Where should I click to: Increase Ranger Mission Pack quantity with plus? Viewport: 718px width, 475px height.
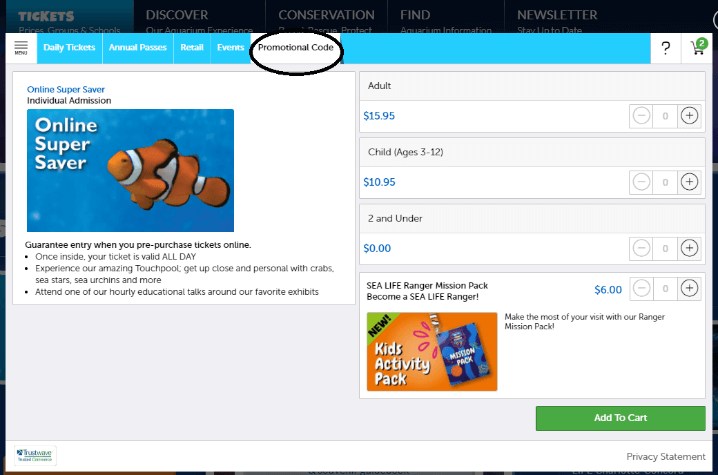(689, 288)
